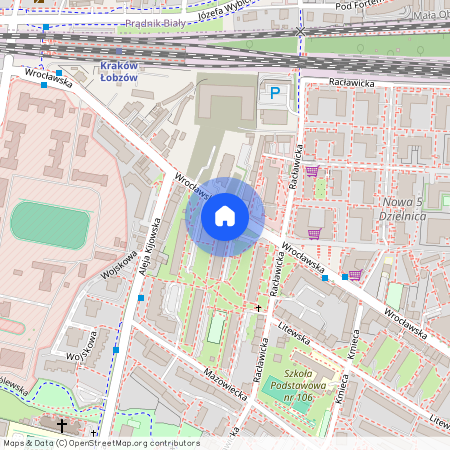Select the Mazowiecka street label
450x450 pixels.
coord(226,384)
